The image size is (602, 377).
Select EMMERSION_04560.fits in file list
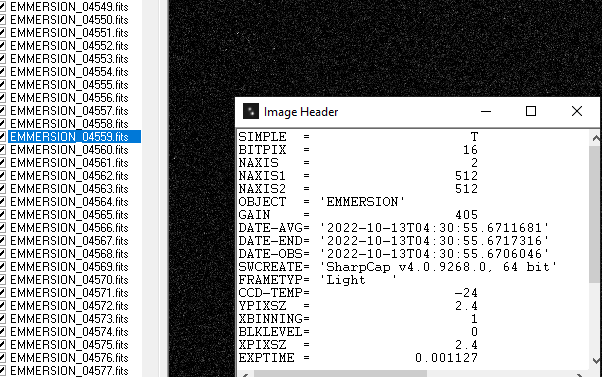click(x=69, y=150)
